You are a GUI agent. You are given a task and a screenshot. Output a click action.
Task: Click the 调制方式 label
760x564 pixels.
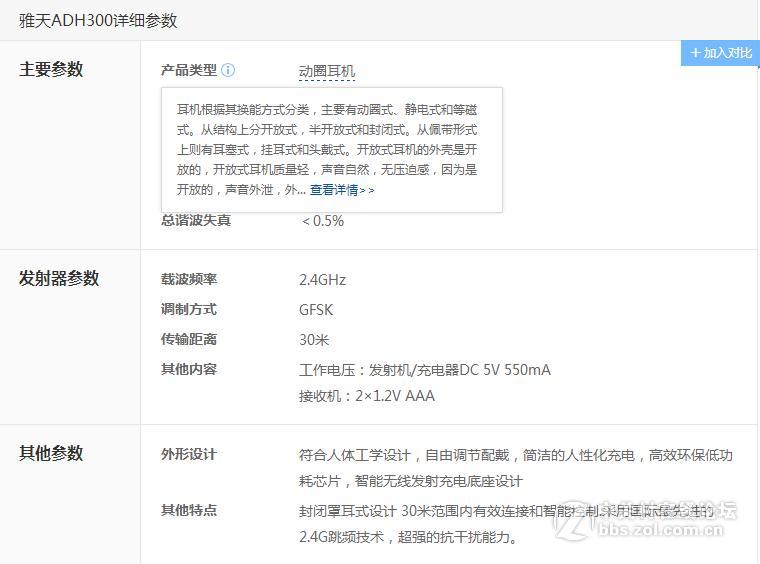coord(189,310)
